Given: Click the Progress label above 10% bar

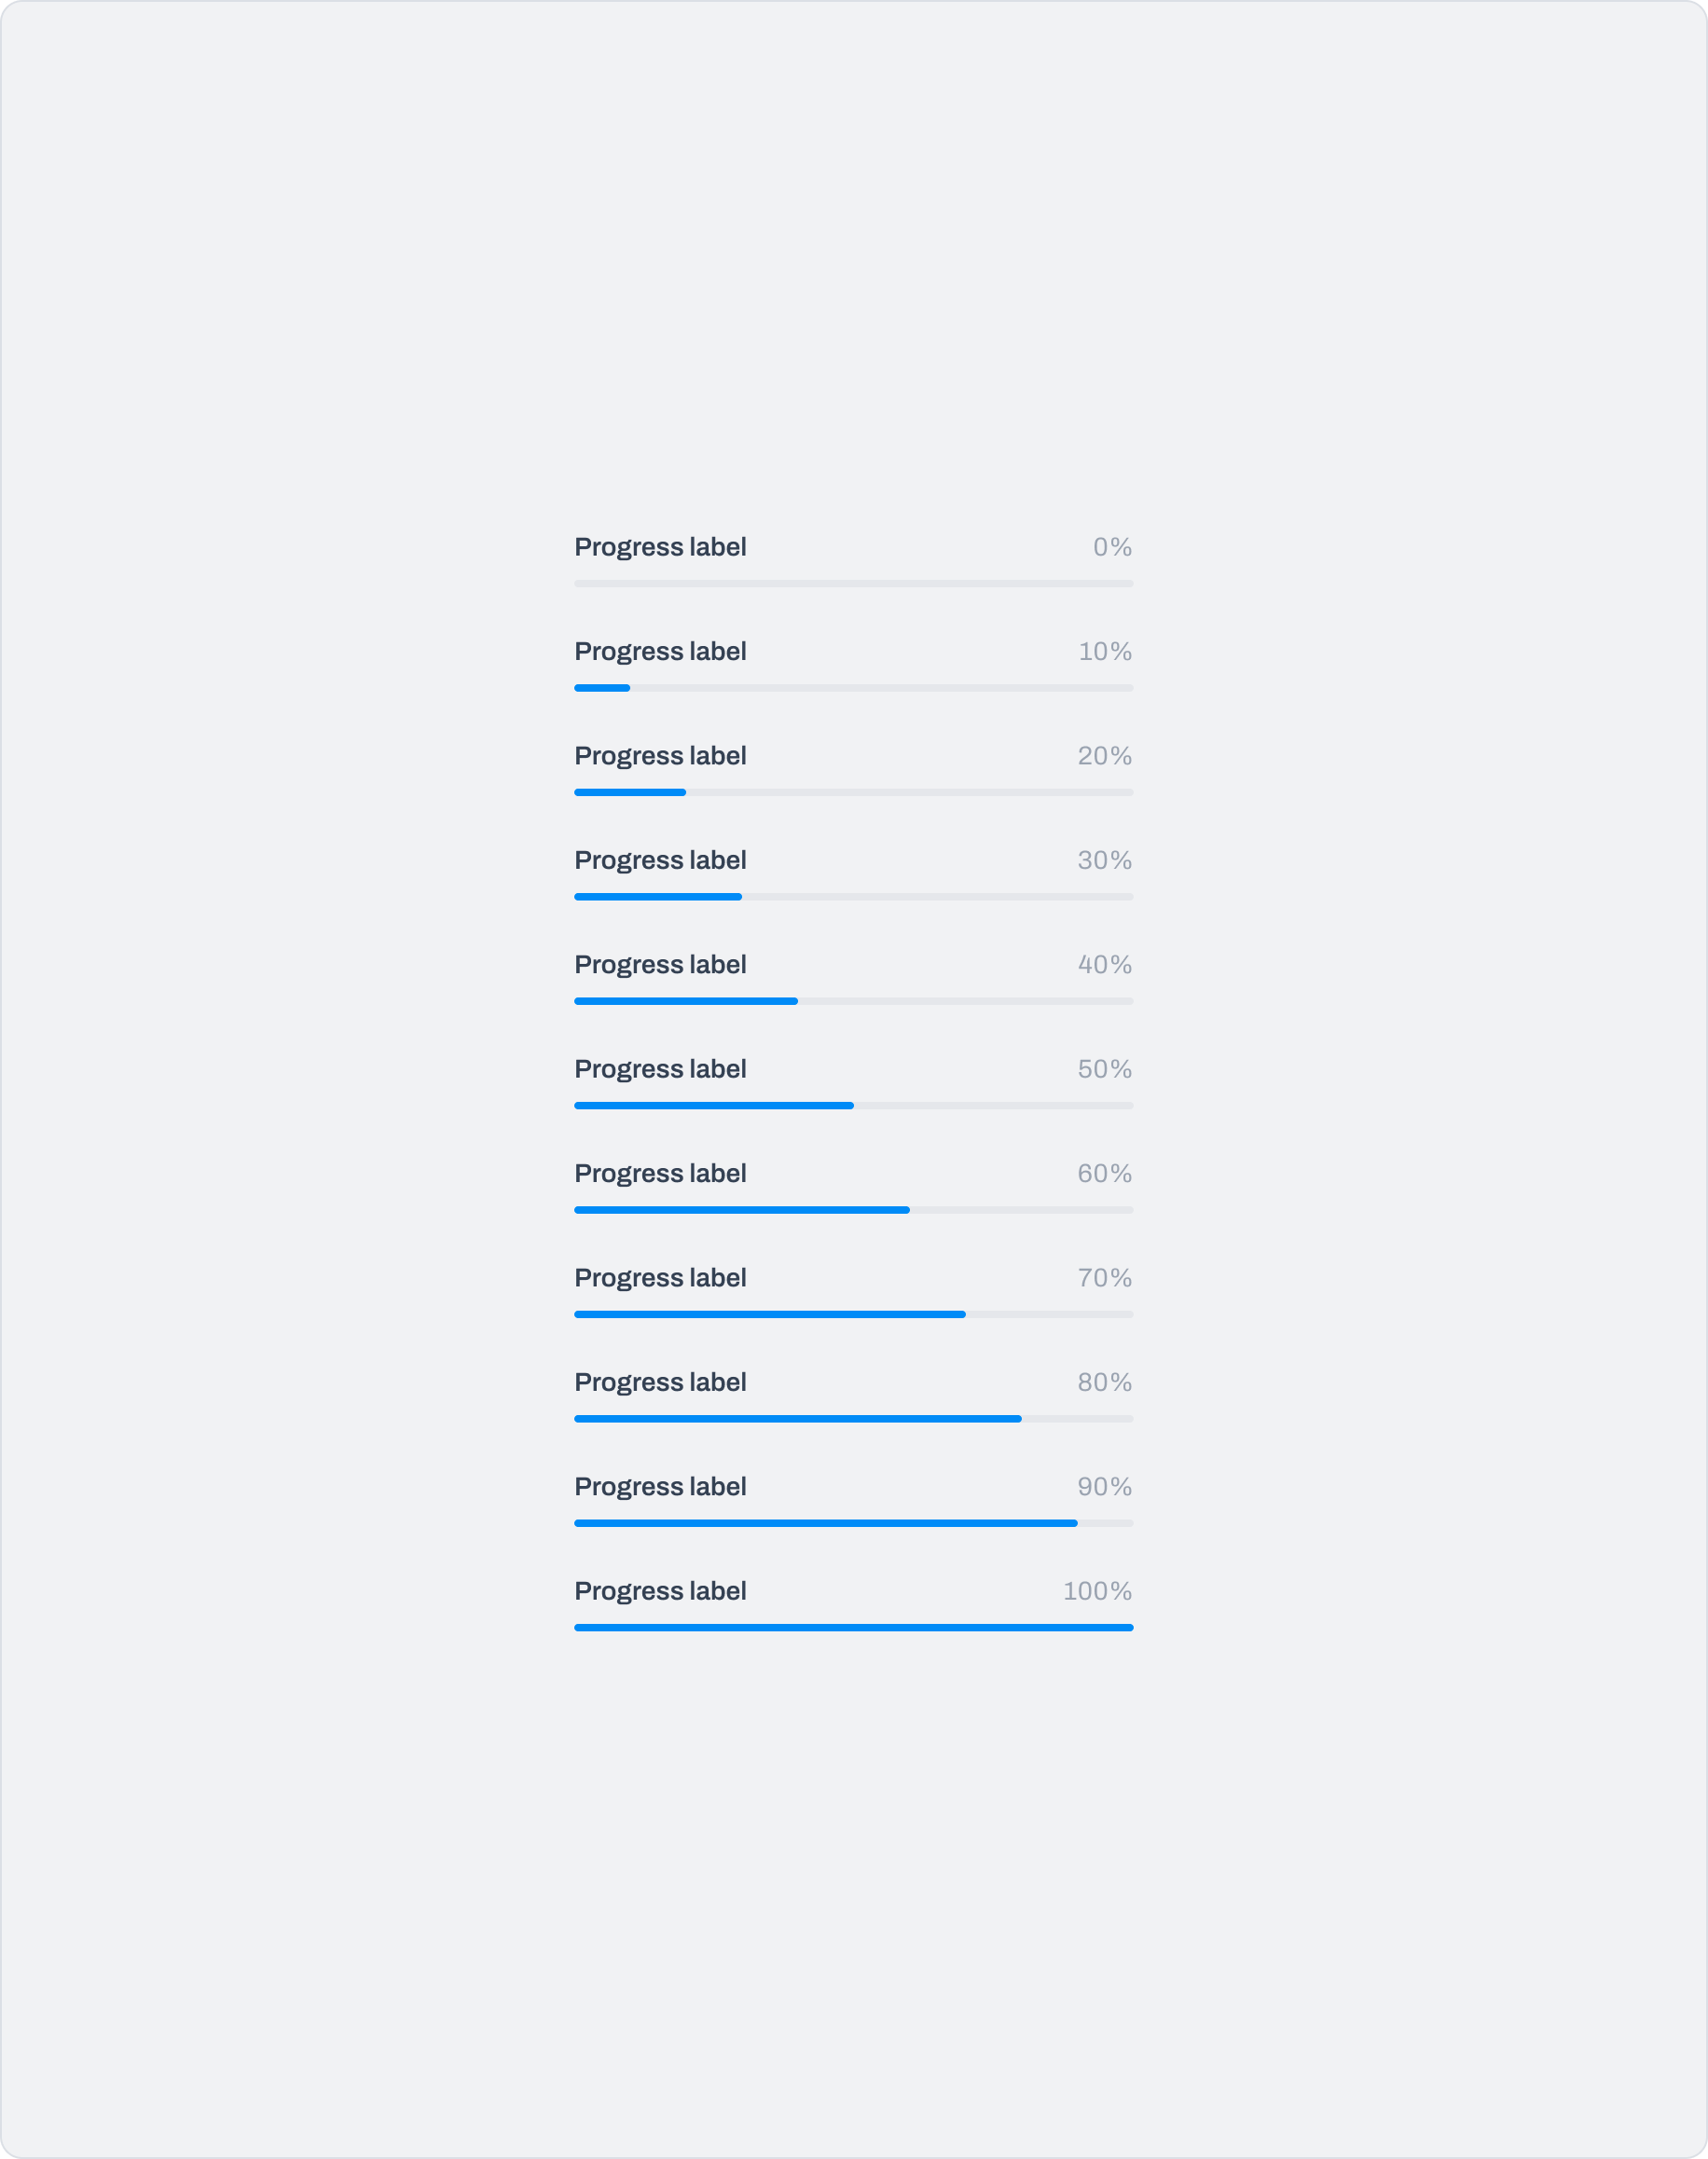Looking at the screenshot, I should point(660,652).
